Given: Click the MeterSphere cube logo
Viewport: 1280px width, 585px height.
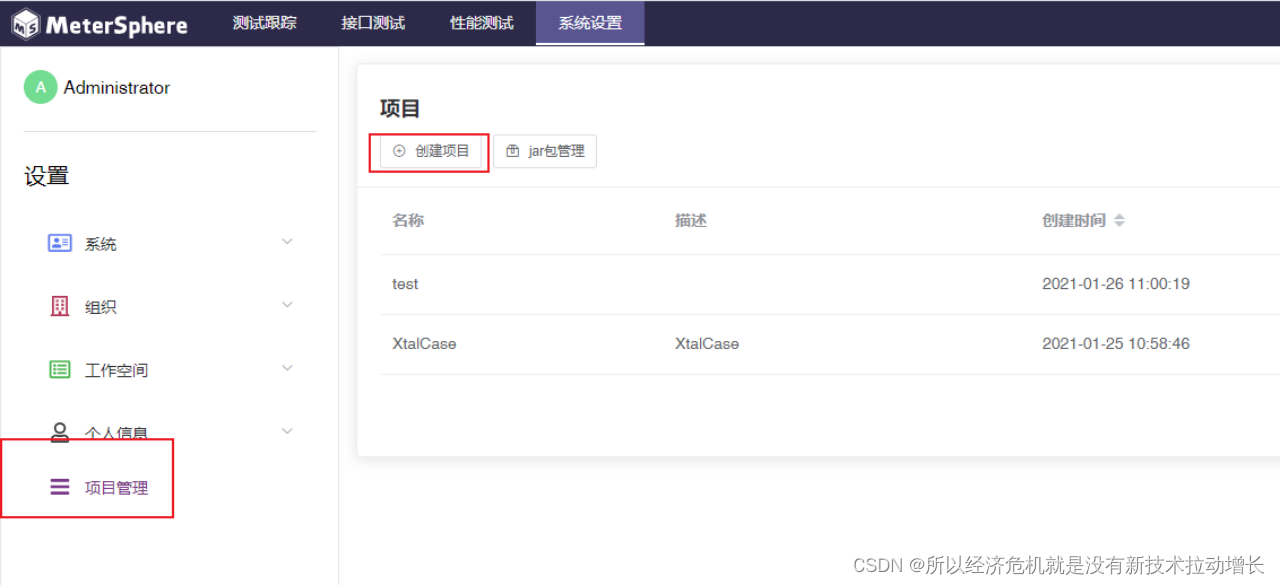Looking at the screenshot, I should [25, 23].
